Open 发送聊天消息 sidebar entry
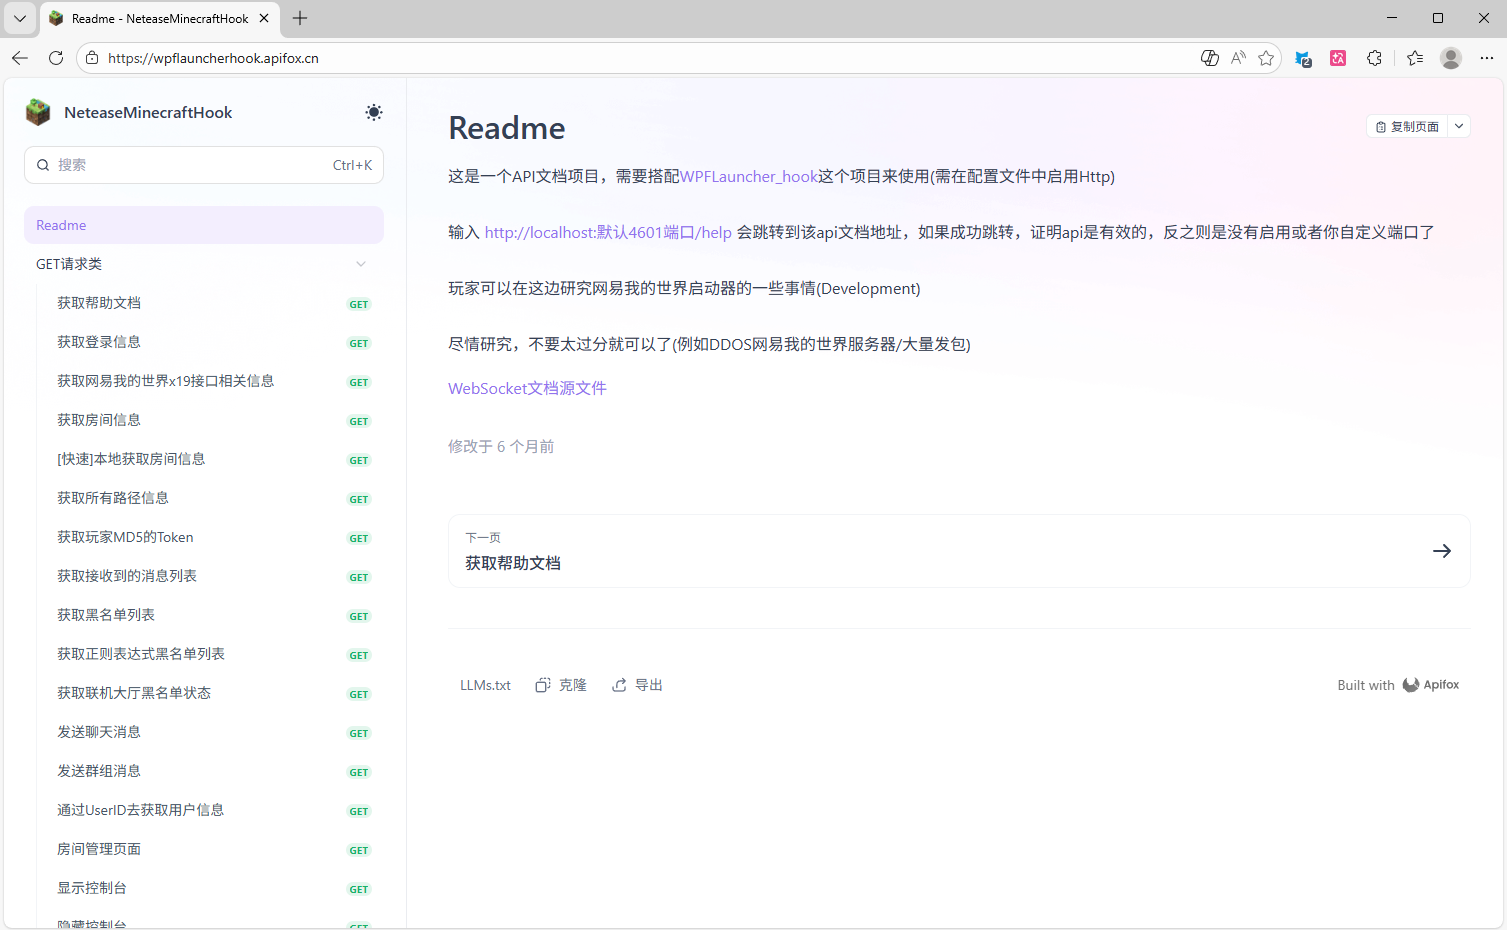 coord(204,732)
